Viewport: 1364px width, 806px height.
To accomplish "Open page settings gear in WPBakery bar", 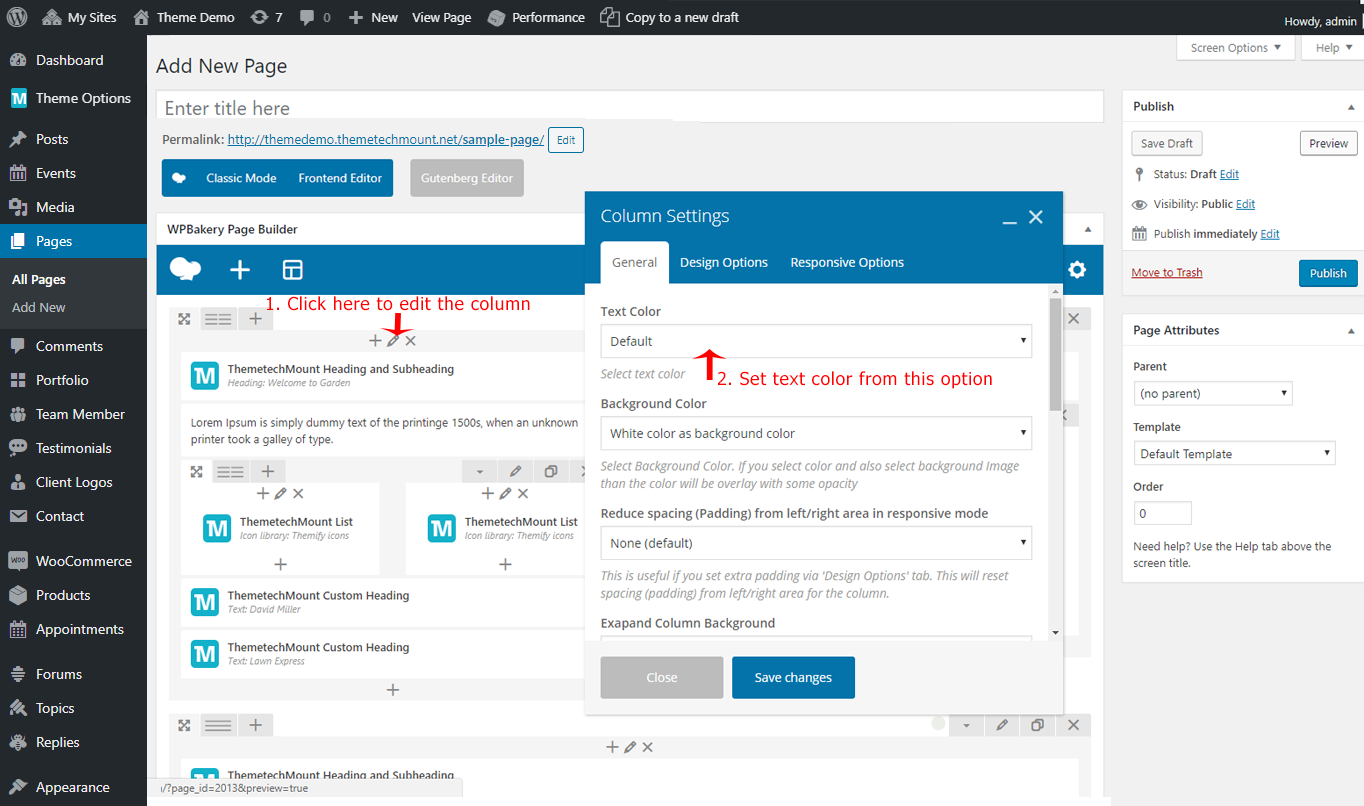I will click(x=1077, y=270).
